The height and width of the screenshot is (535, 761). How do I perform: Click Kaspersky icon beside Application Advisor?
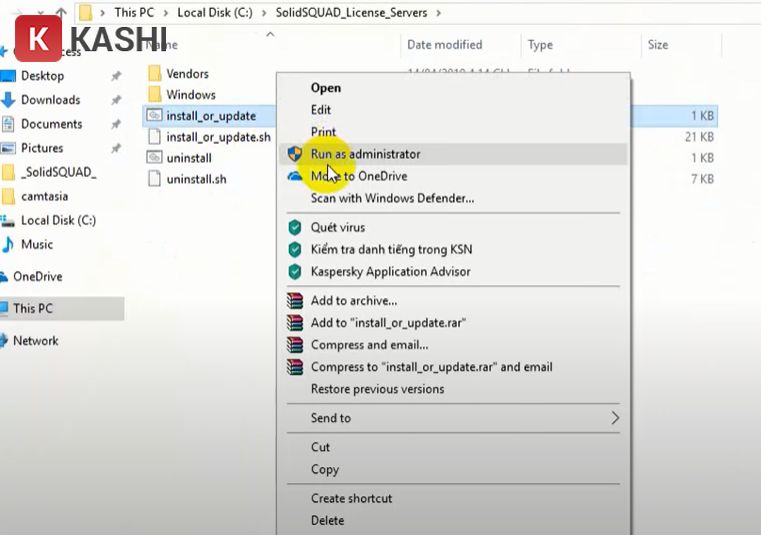point(295,271)
